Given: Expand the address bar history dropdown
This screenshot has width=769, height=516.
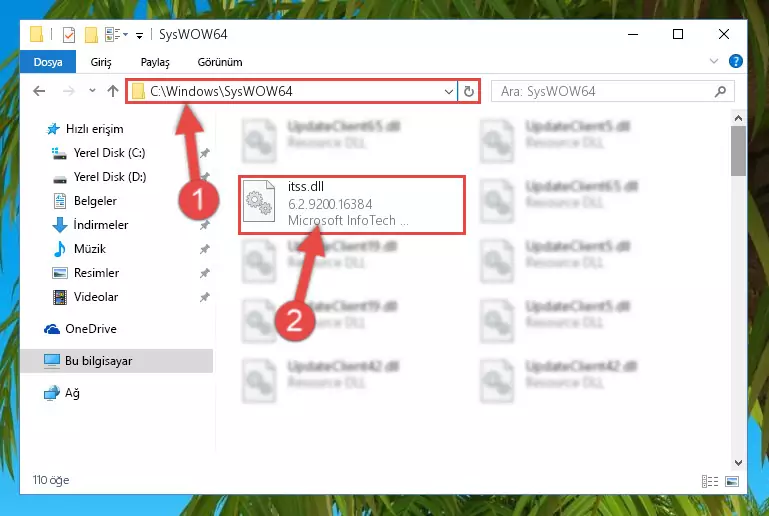Looking at the screenshot, I should [x=448, y=91].
